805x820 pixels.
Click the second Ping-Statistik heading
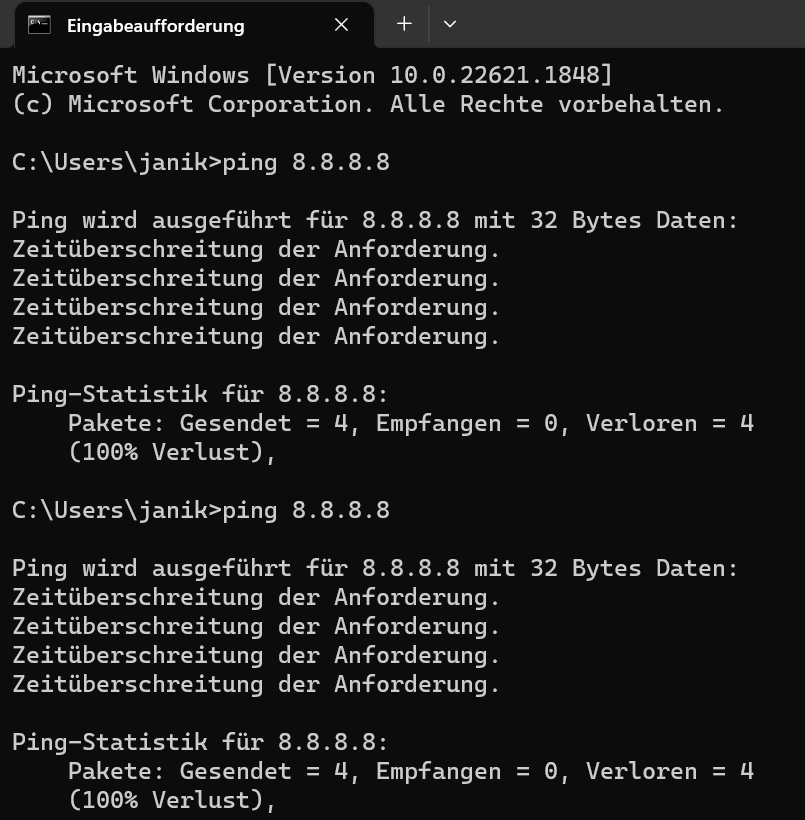pyautogui.click(x=200, y=743)
